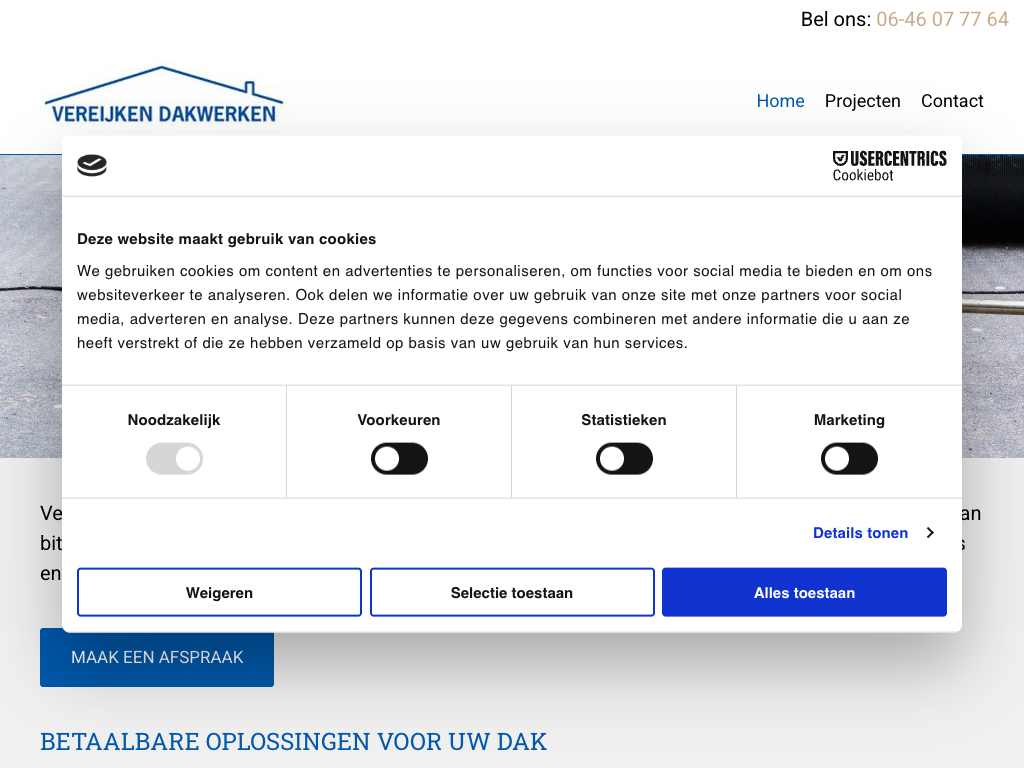
Task: Open the Usercentrics Cookiebot logo link
Action: pos(889,166)
